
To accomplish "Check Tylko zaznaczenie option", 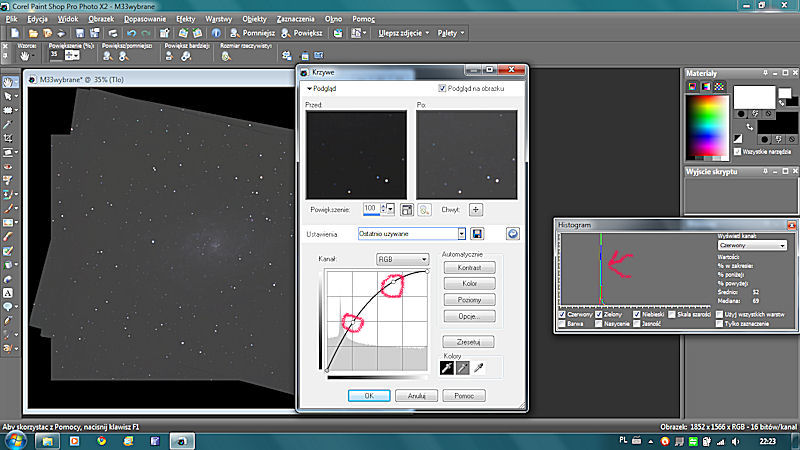I will [x=719, y=323].
